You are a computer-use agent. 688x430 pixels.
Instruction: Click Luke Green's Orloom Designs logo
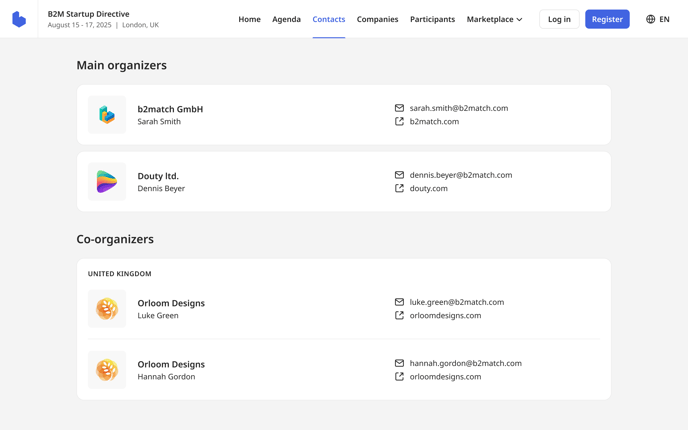point(107,309)
